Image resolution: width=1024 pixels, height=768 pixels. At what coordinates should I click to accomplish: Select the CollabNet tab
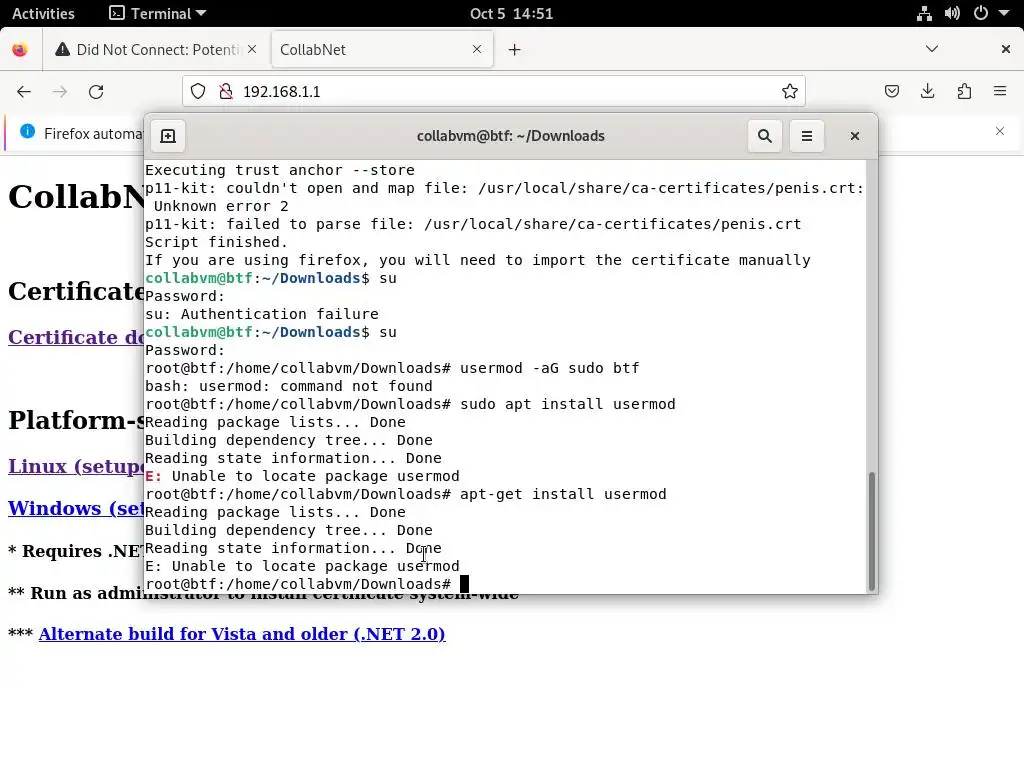point(382,50)
